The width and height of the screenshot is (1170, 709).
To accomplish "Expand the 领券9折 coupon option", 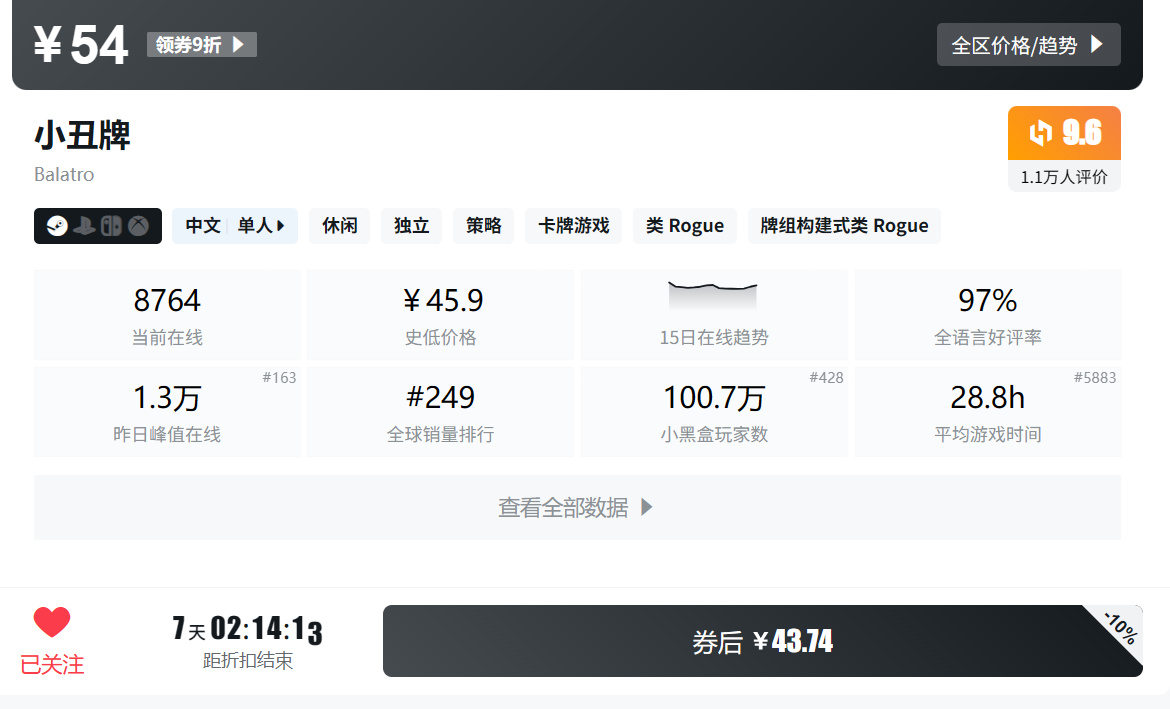I will click(x=201, y=45).
